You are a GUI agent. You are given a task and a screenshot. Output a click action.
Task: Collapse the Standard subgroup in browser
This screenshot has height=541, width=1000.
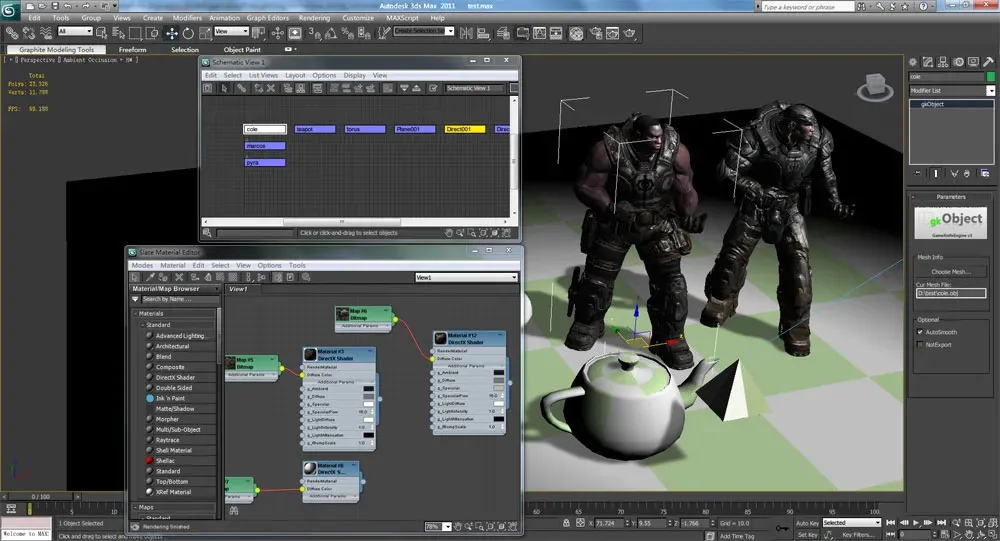(143, 325)
